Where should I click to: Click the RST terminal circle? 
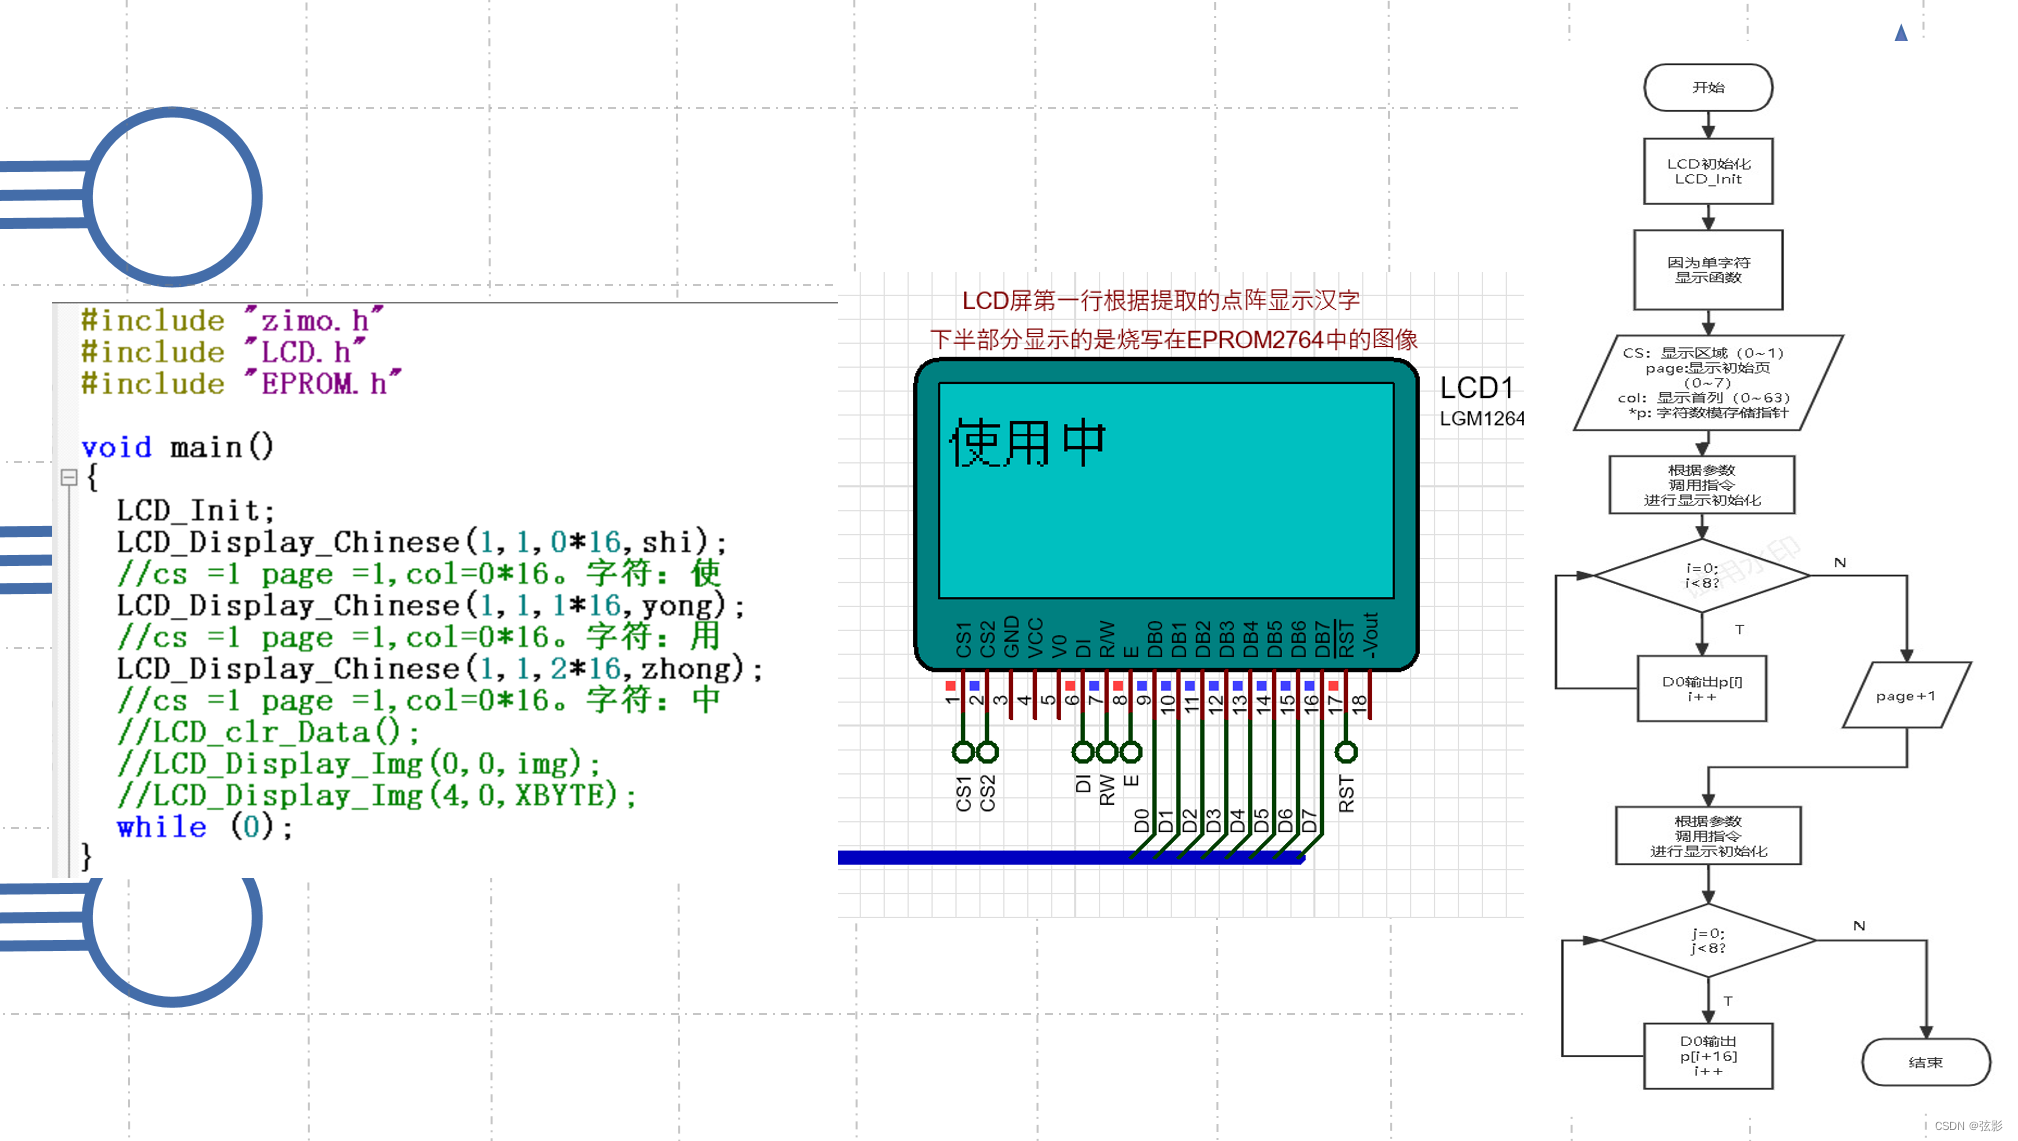coord(1347,752)
